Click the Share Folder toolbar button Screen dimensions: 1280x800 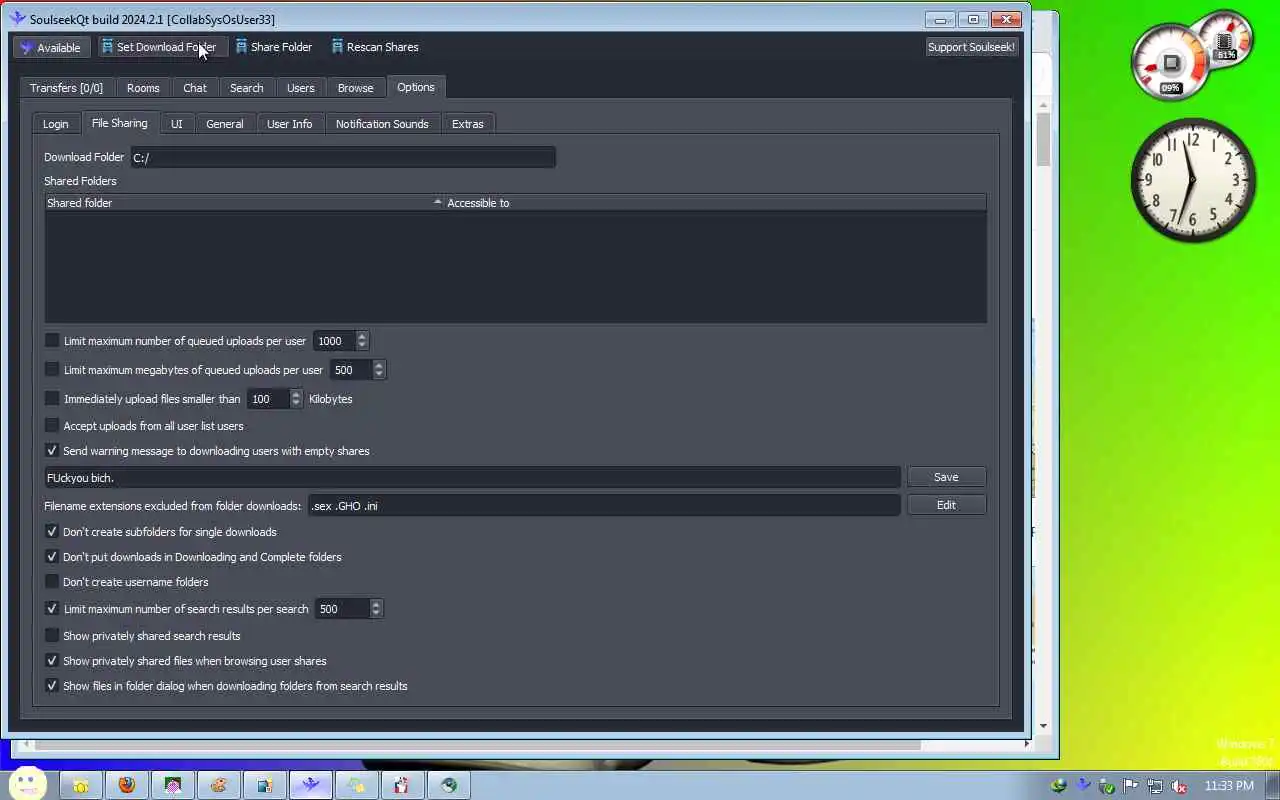point(273,47)
